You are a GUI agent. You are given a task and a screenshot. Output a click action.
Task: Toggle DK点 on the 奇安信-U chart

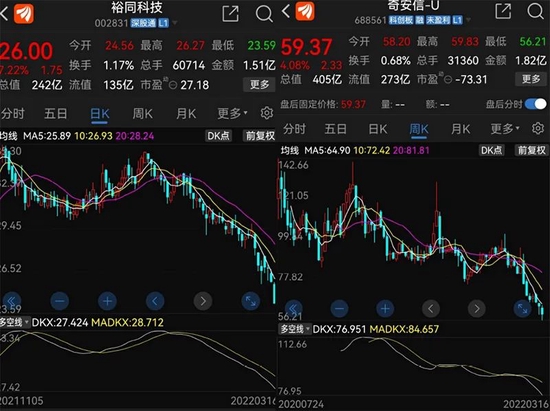click(491, 150)
